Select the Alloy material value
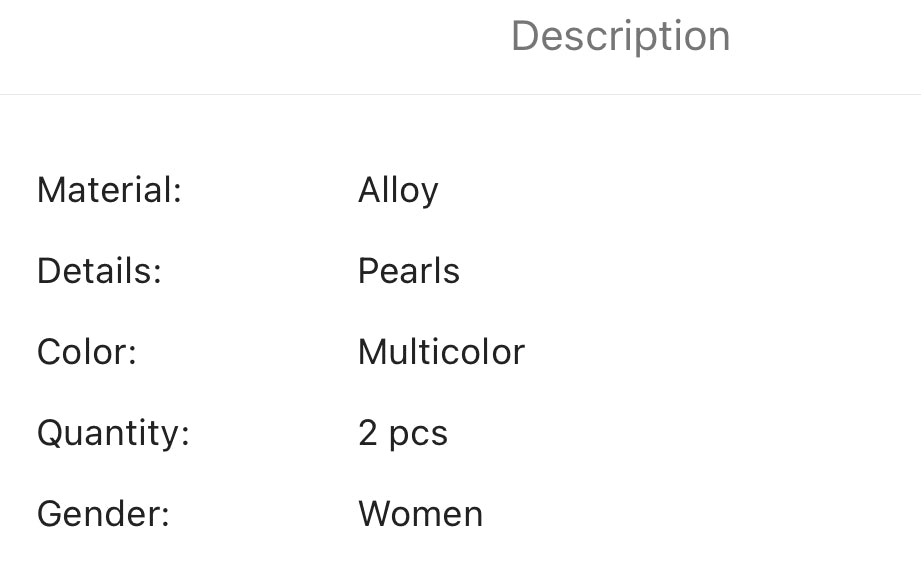This screenshot has width=921, height=562. tap(398, 191)
